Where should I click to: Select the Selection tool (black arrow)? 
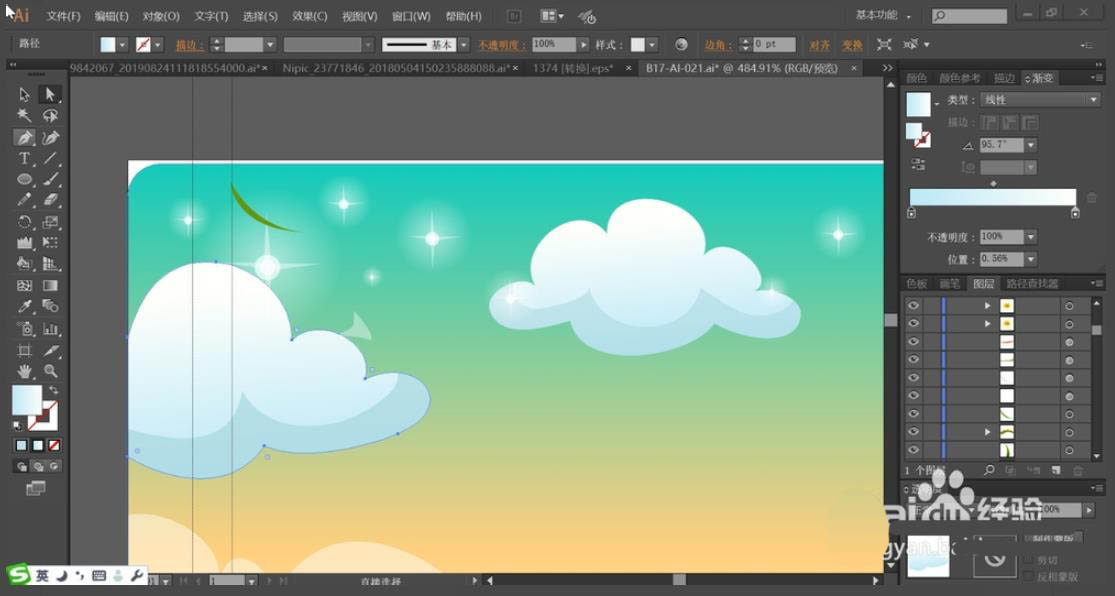click(x=24, y=95)
